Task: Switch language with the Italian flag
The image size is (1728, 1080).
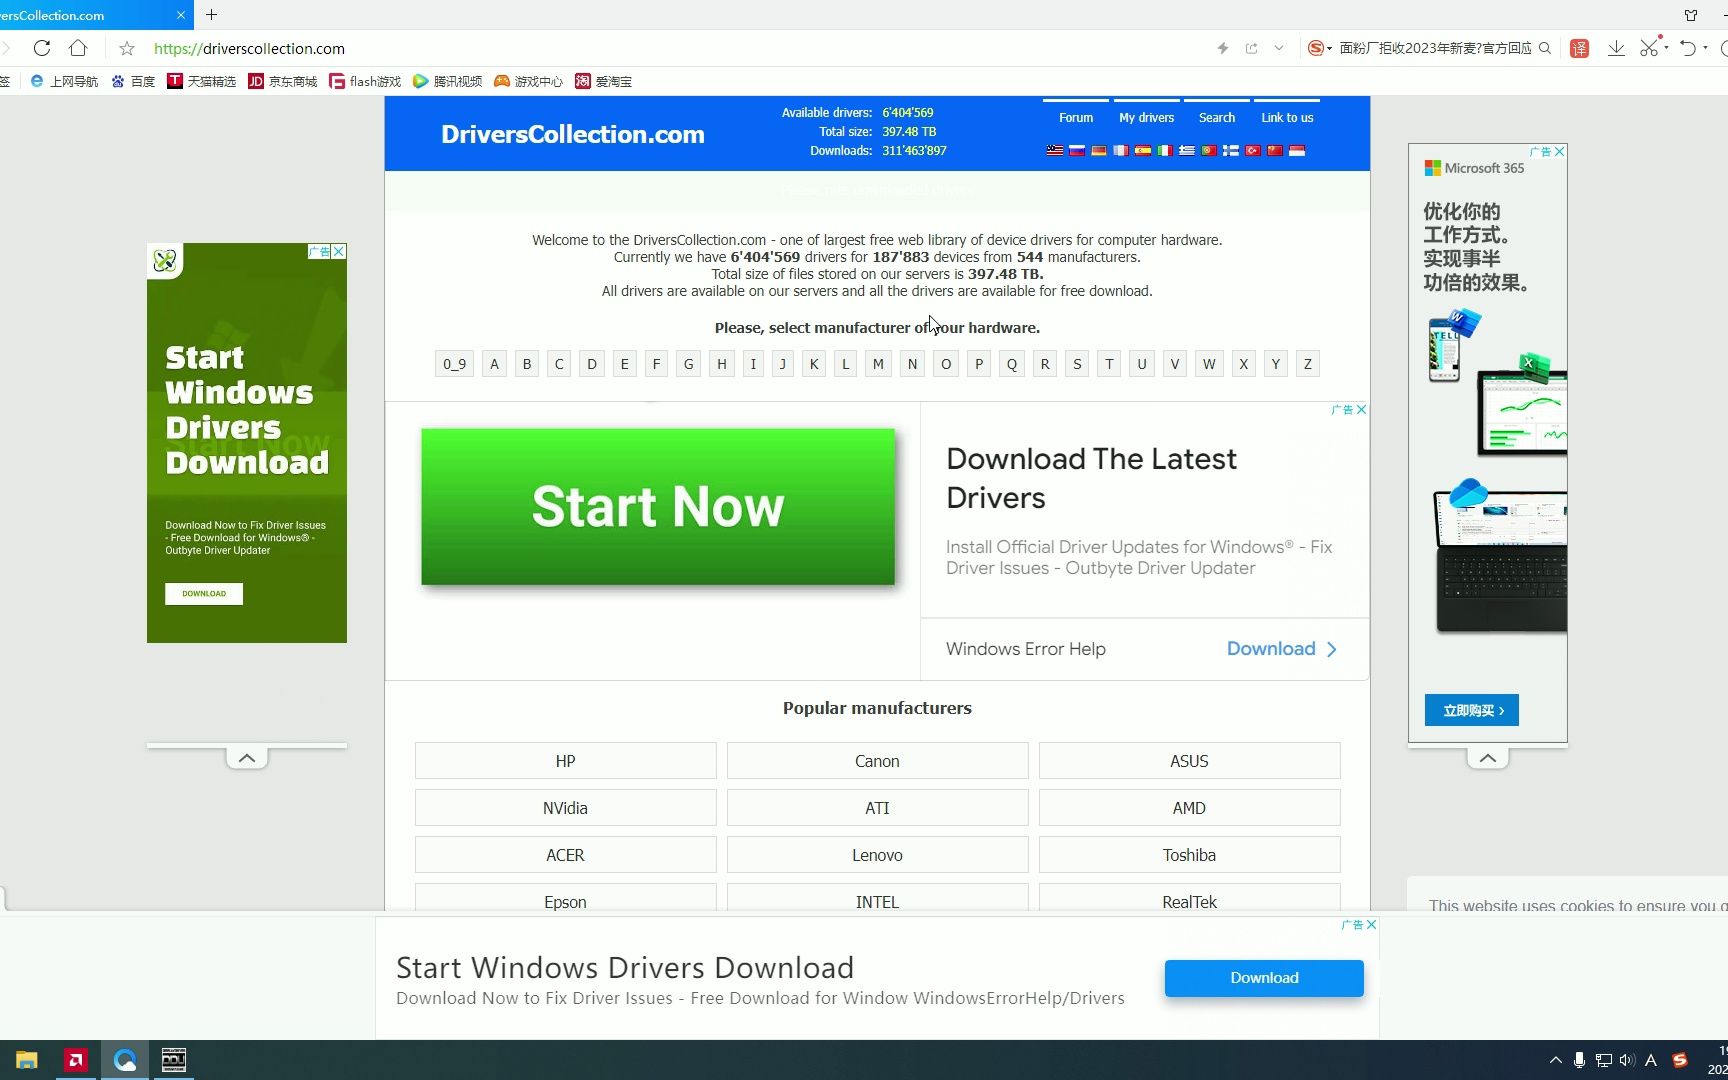Action: click(x=1165, y=151)
